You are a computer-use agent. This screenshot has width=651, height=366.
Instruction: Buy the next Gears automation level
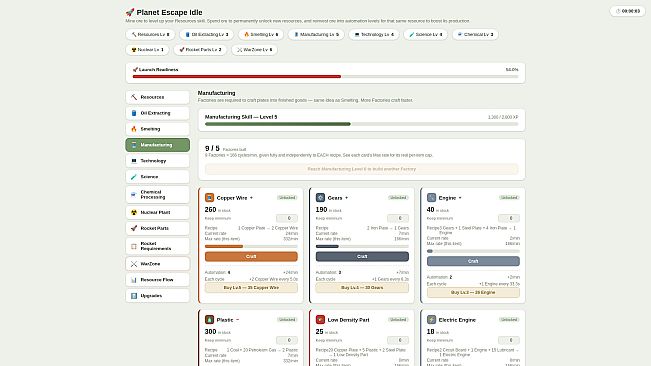click(x=362, y=288)
